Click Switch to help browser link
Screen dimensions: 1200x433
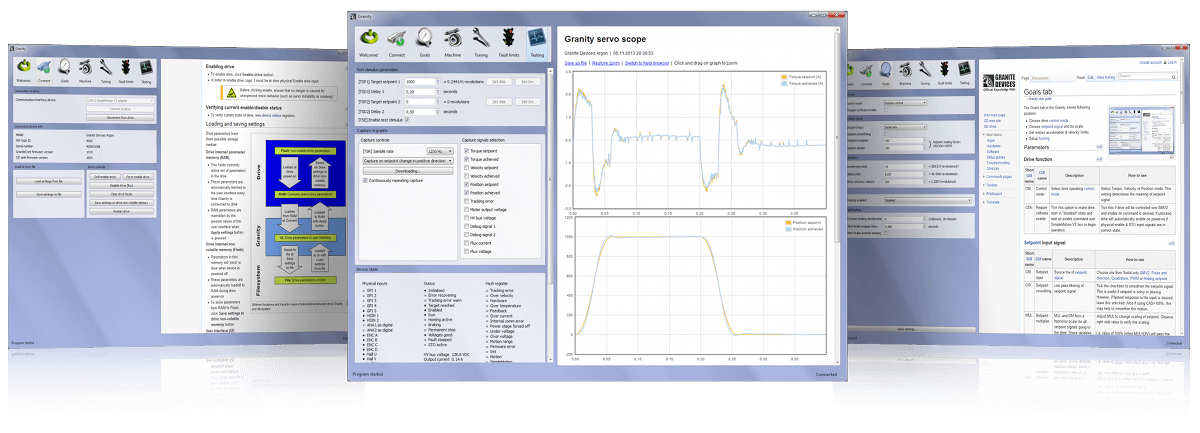tap(646, 62)
